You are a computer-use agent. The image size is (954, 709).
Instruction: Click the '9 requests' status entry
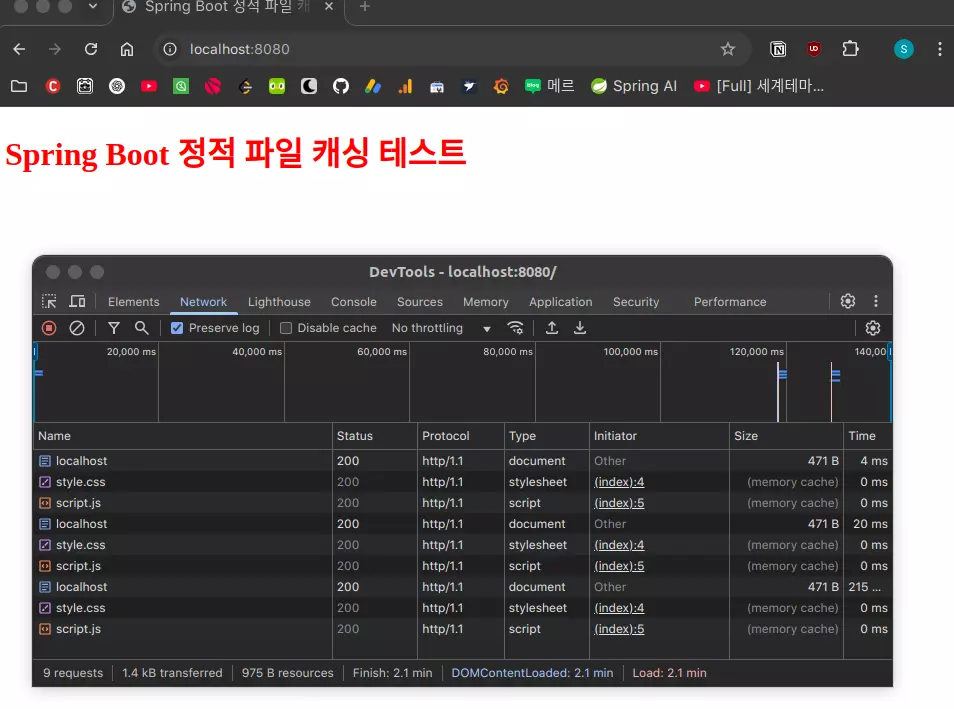(x=73, y=673)
